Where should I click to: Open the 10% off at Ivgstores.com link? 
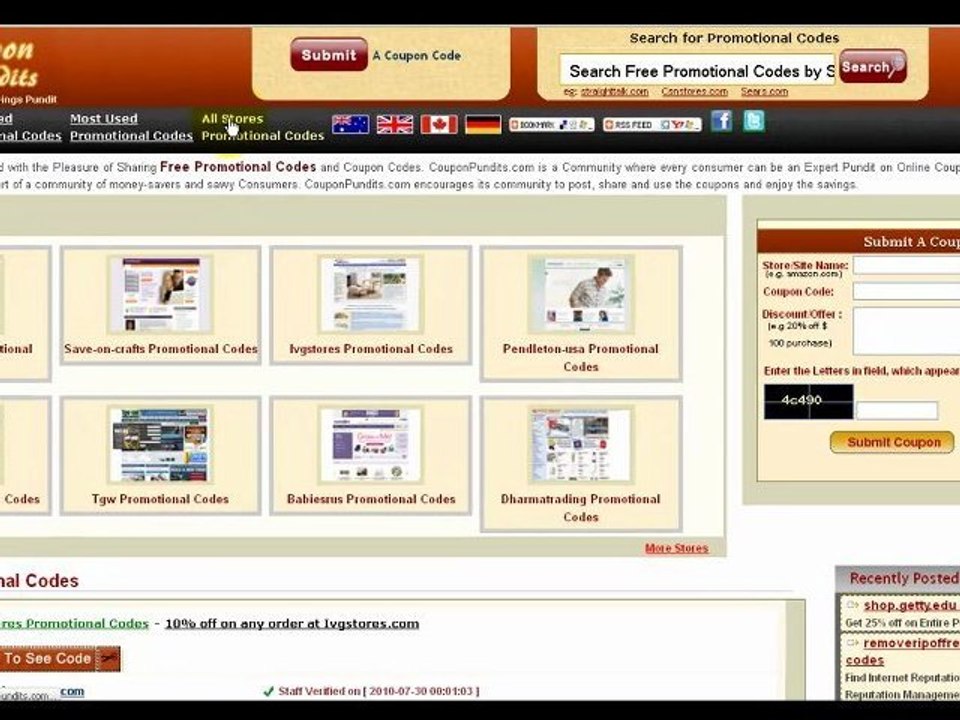[292, 624]
